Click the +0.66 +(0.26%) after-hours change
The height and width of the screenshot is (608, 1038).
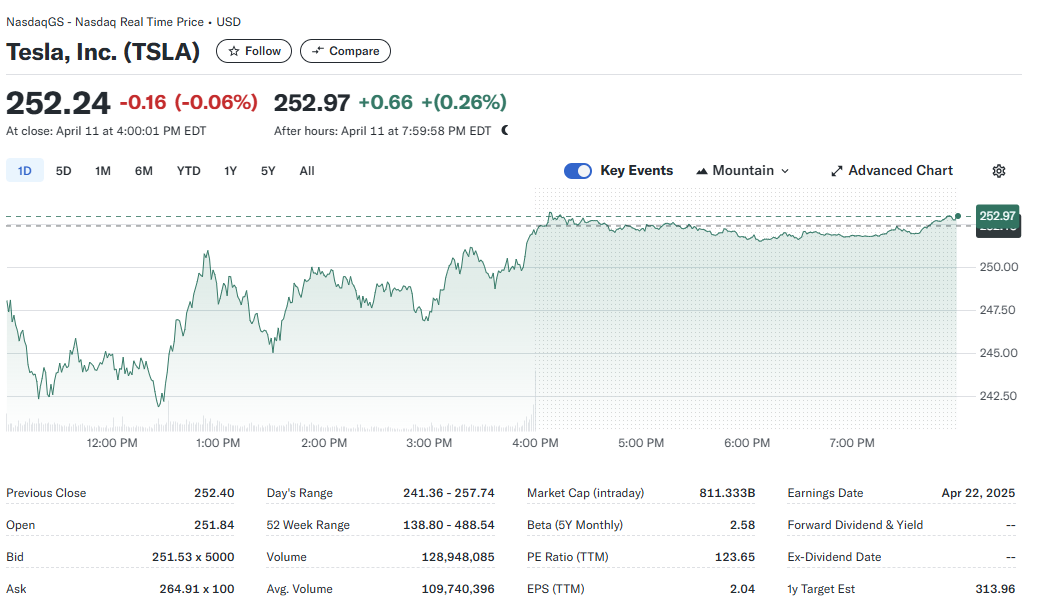click(432, 103)
